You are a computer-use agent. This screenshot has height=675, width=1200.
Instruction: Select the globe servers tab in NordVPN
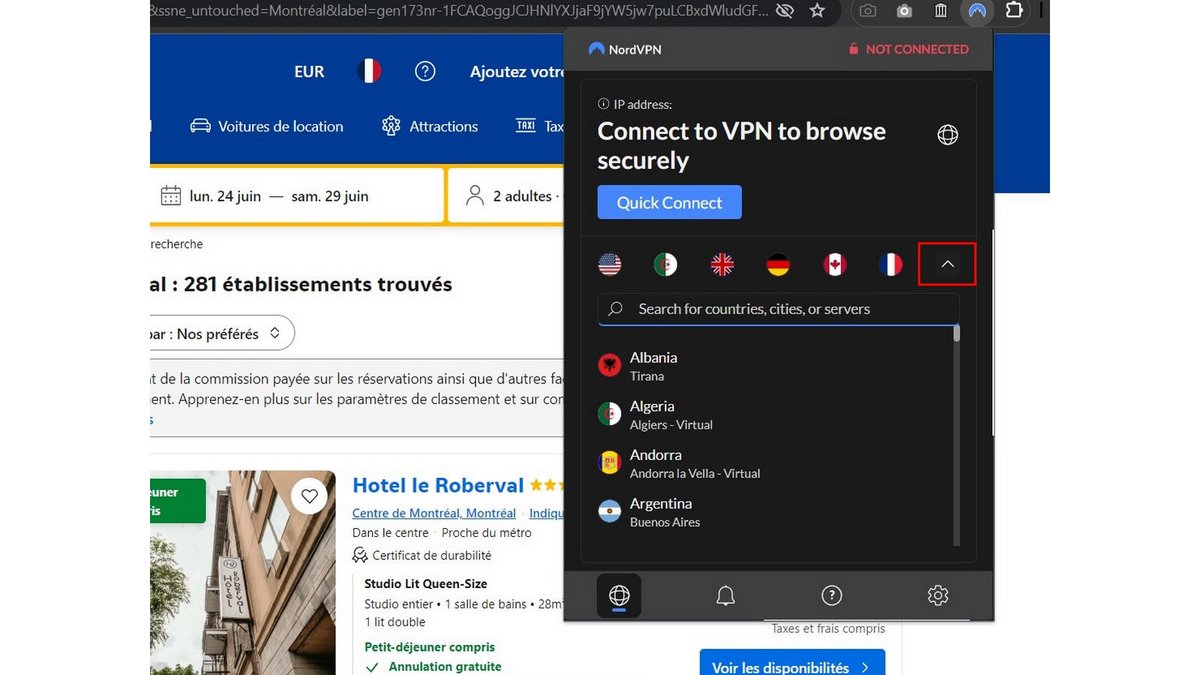(x=619, y=596)
